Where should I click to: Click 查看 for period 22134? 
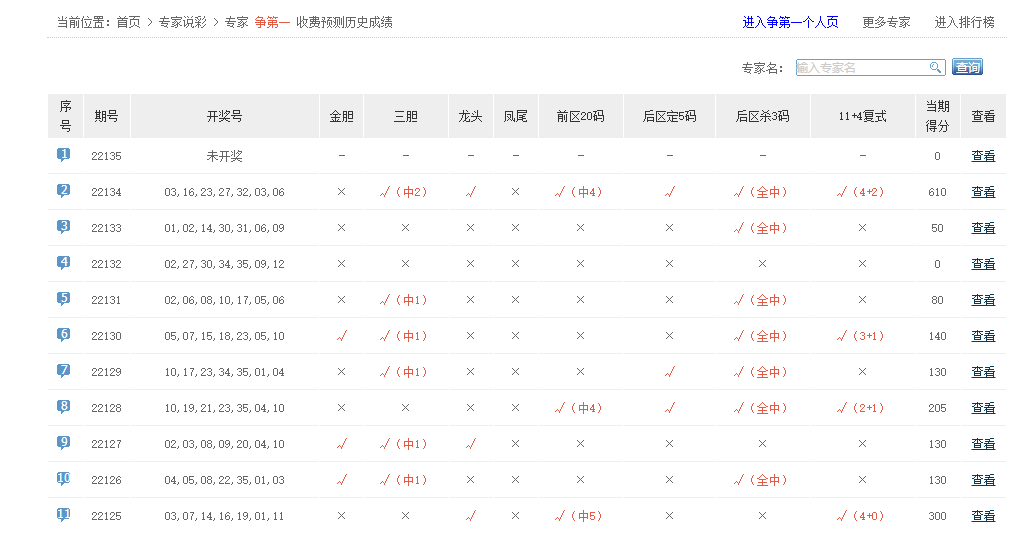[x=983, y=192]
